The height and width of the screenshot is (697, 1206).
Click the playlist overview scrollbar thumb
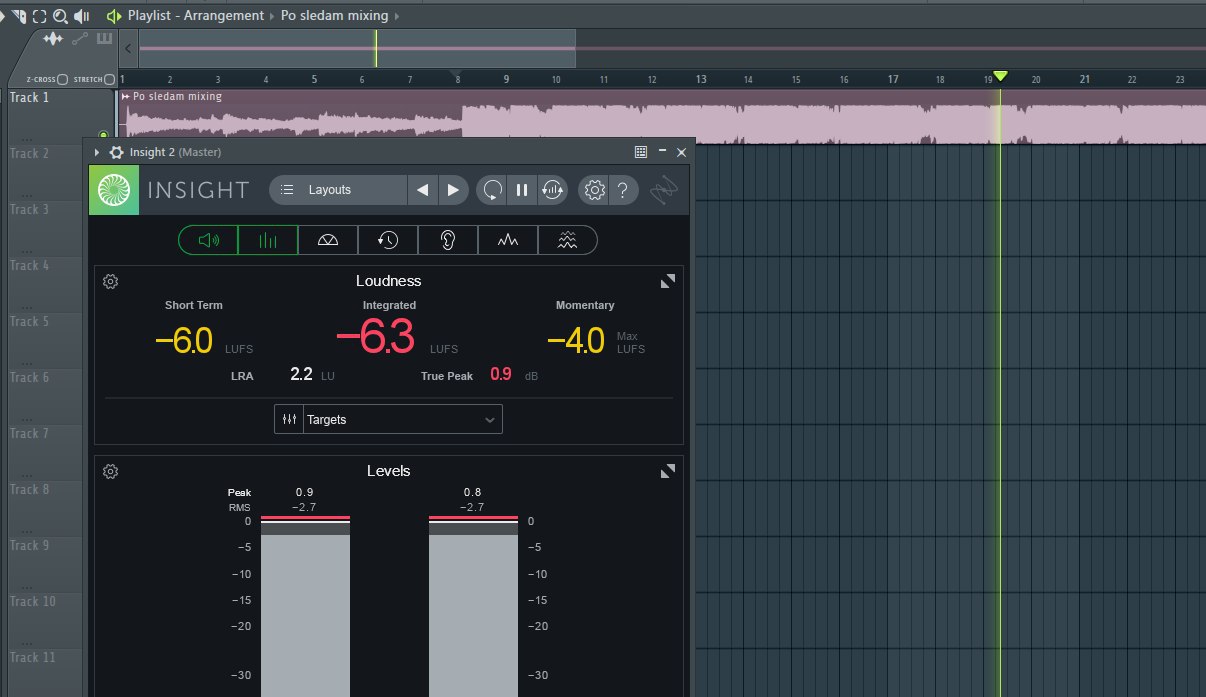(x=357, y=48)
